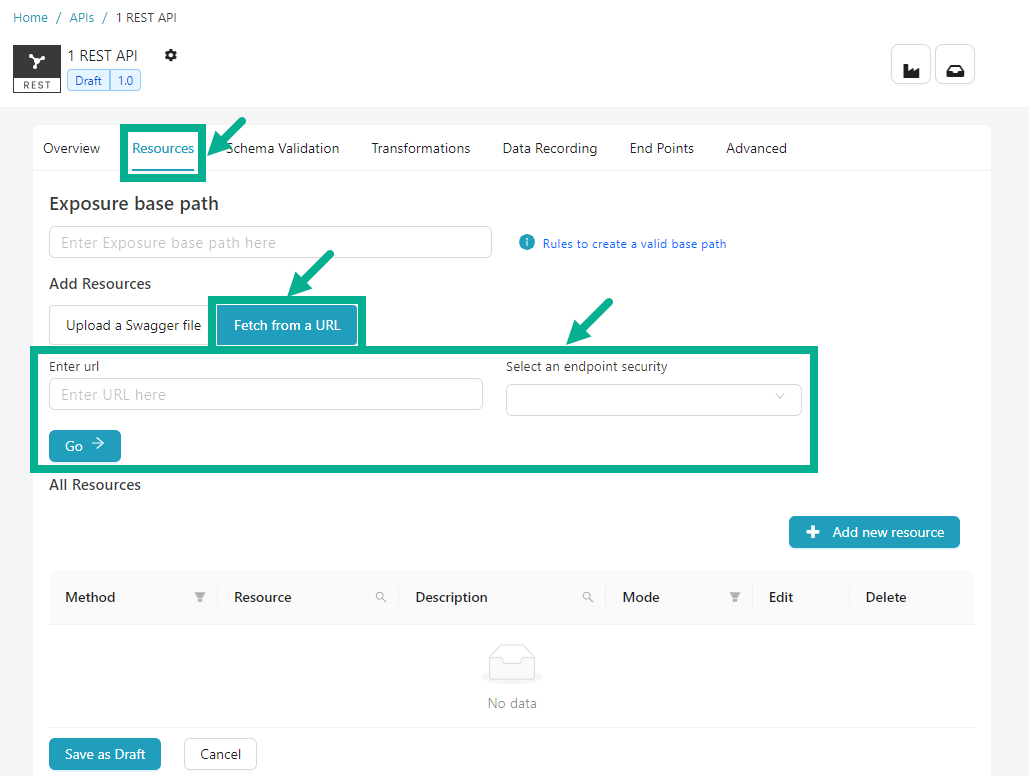The width and height of the screenshot is (1029, 776).
Task: Open Rules to create a valid base path link
Action: click(x=634, y=244)
